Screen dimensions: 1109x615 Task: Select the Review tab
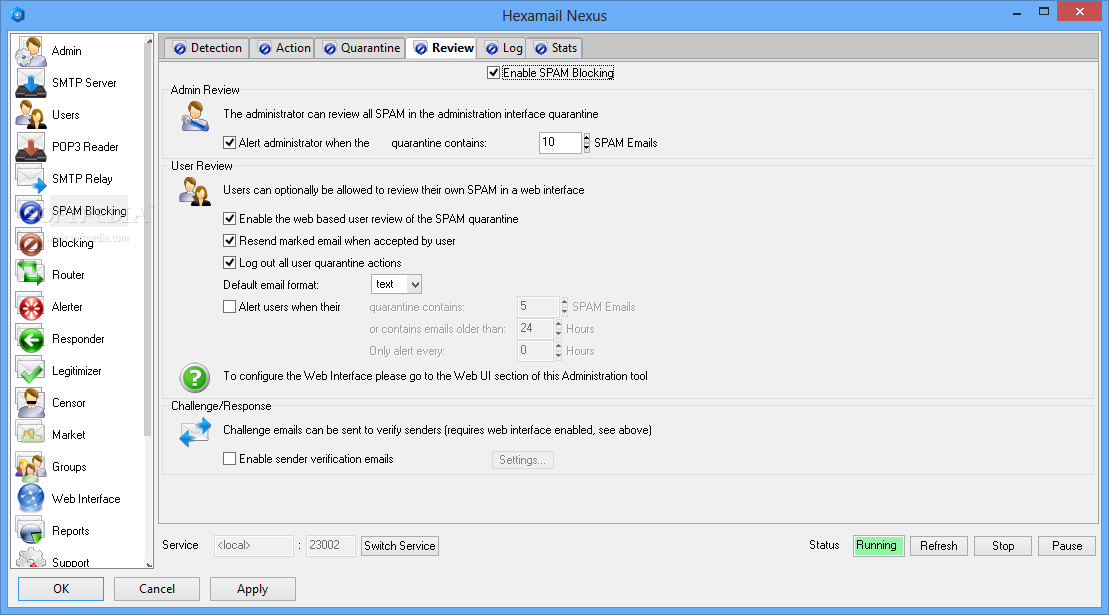443,48
